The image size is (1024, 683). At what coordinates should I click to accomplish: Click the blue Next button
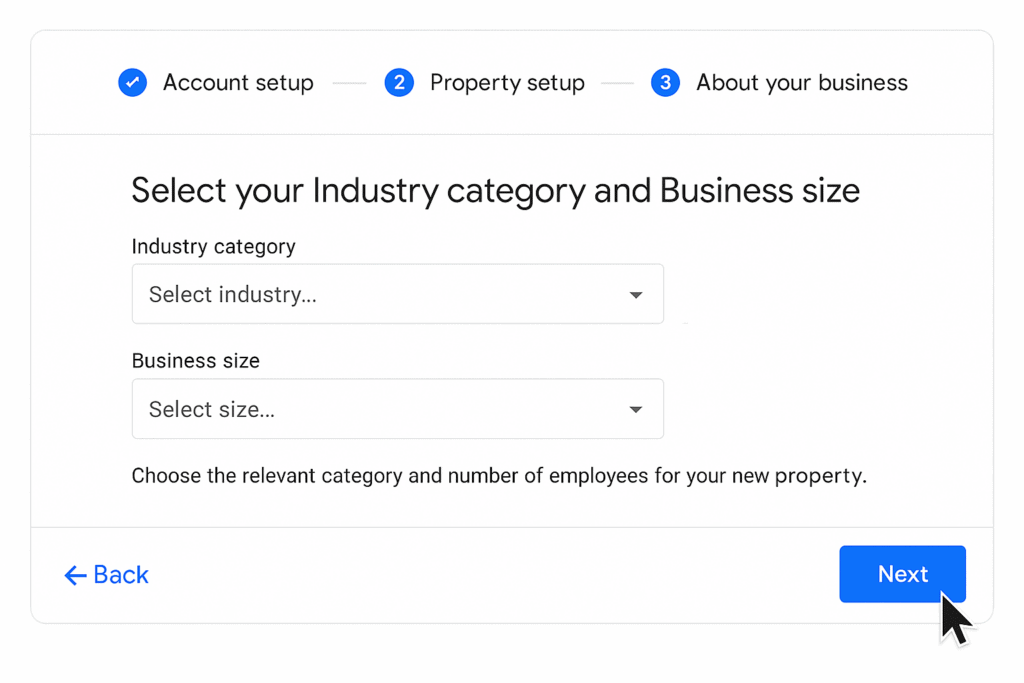pyautogui.click(x=903, y=574)
